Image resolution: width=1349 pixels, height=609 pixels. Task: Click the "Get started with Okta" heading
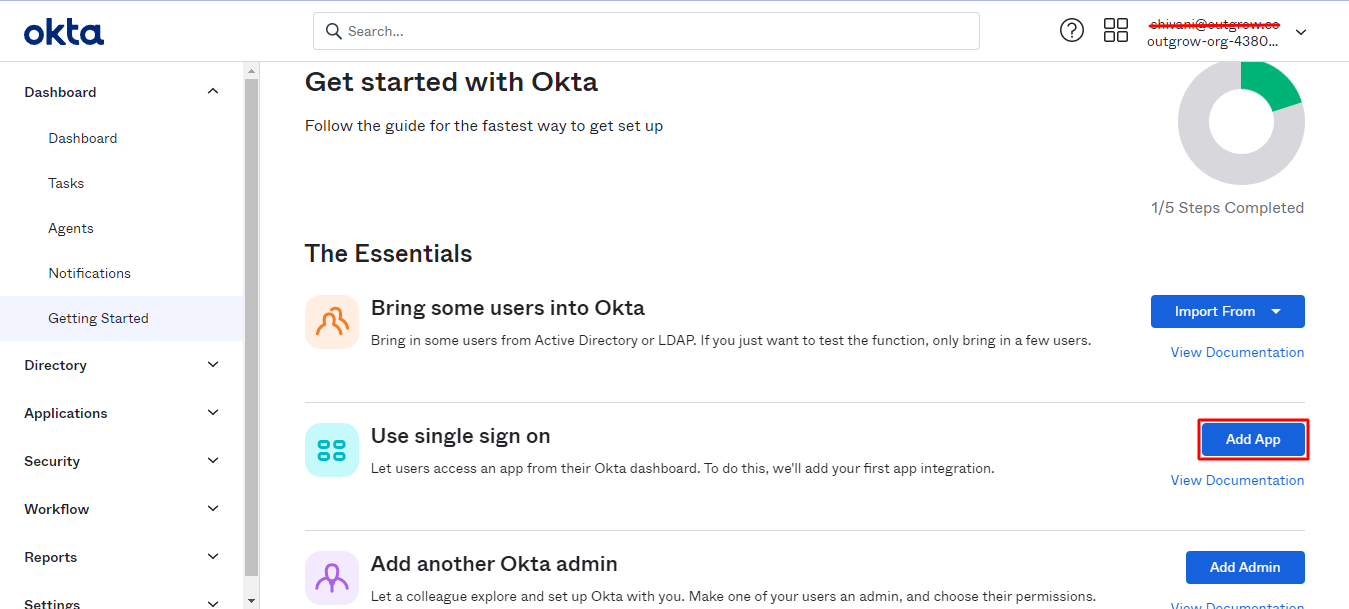coord(451,82)
